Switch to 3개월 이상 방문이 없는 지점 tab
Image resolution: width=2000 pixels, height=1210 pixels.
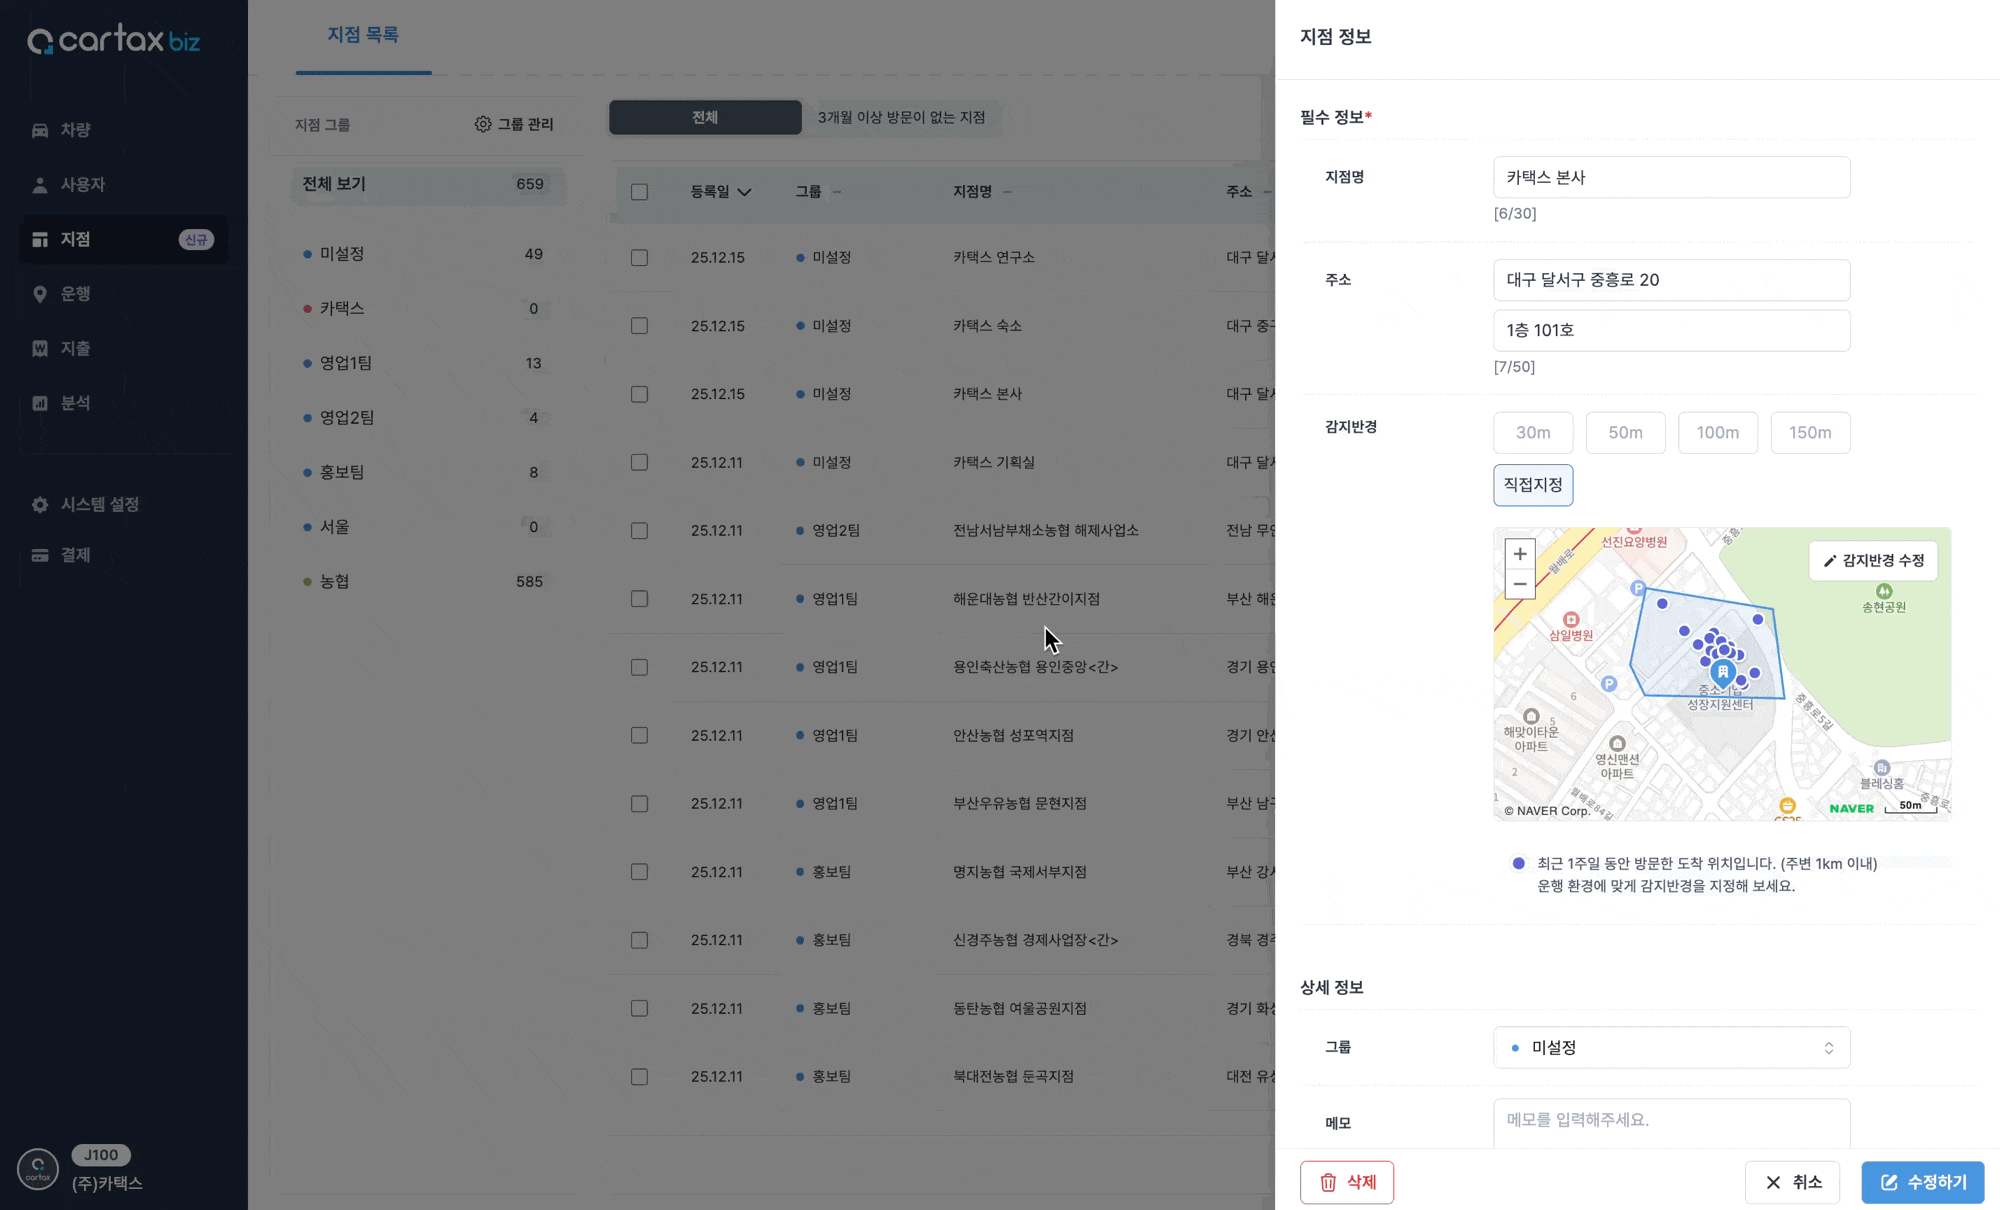click(901, 118)
